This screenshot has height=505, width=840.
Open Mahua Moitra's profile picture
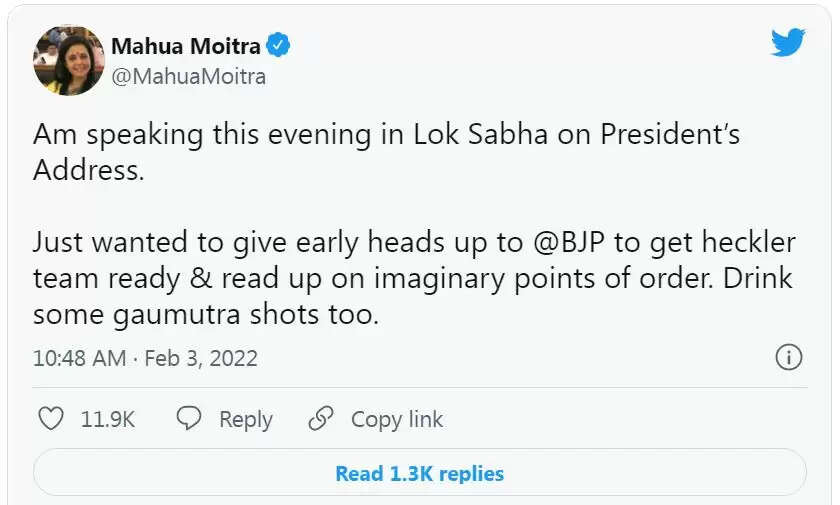[69, 61]
